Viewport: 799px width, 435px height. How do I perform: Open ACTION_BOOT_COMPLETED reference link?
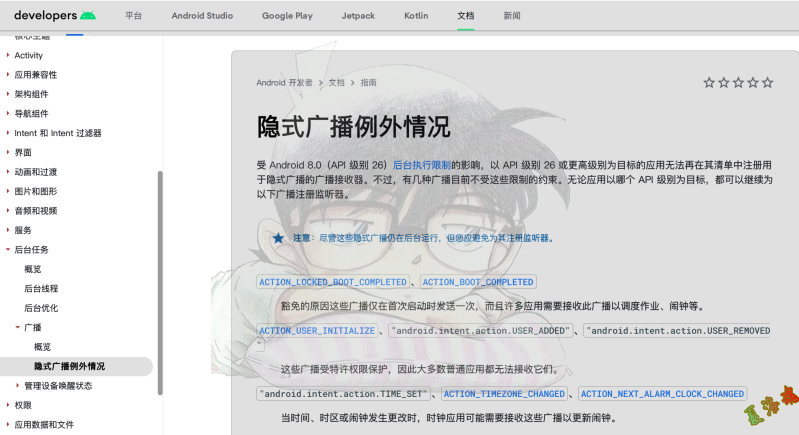pos(478,282)
